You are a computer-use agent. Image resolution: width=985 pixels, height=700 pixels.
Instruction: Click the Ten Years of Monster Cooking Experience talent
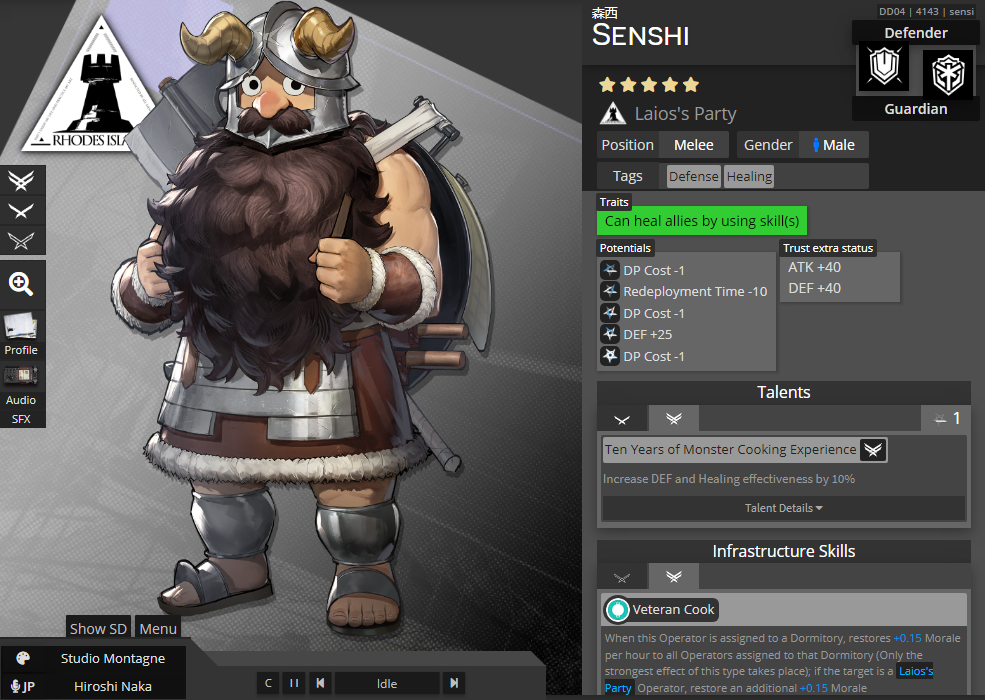point(731,449)
